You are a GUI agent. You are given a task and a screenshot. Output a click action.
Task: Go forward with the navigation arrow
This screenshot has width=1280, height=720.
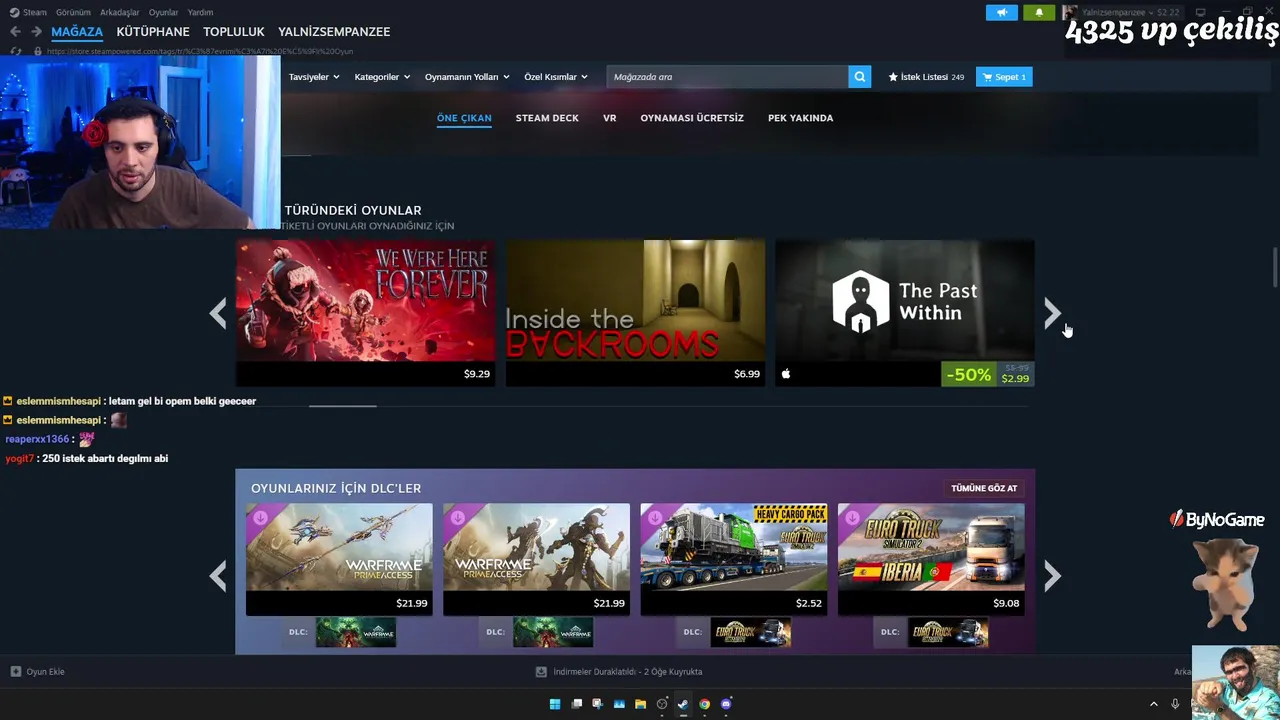point(36,32)
